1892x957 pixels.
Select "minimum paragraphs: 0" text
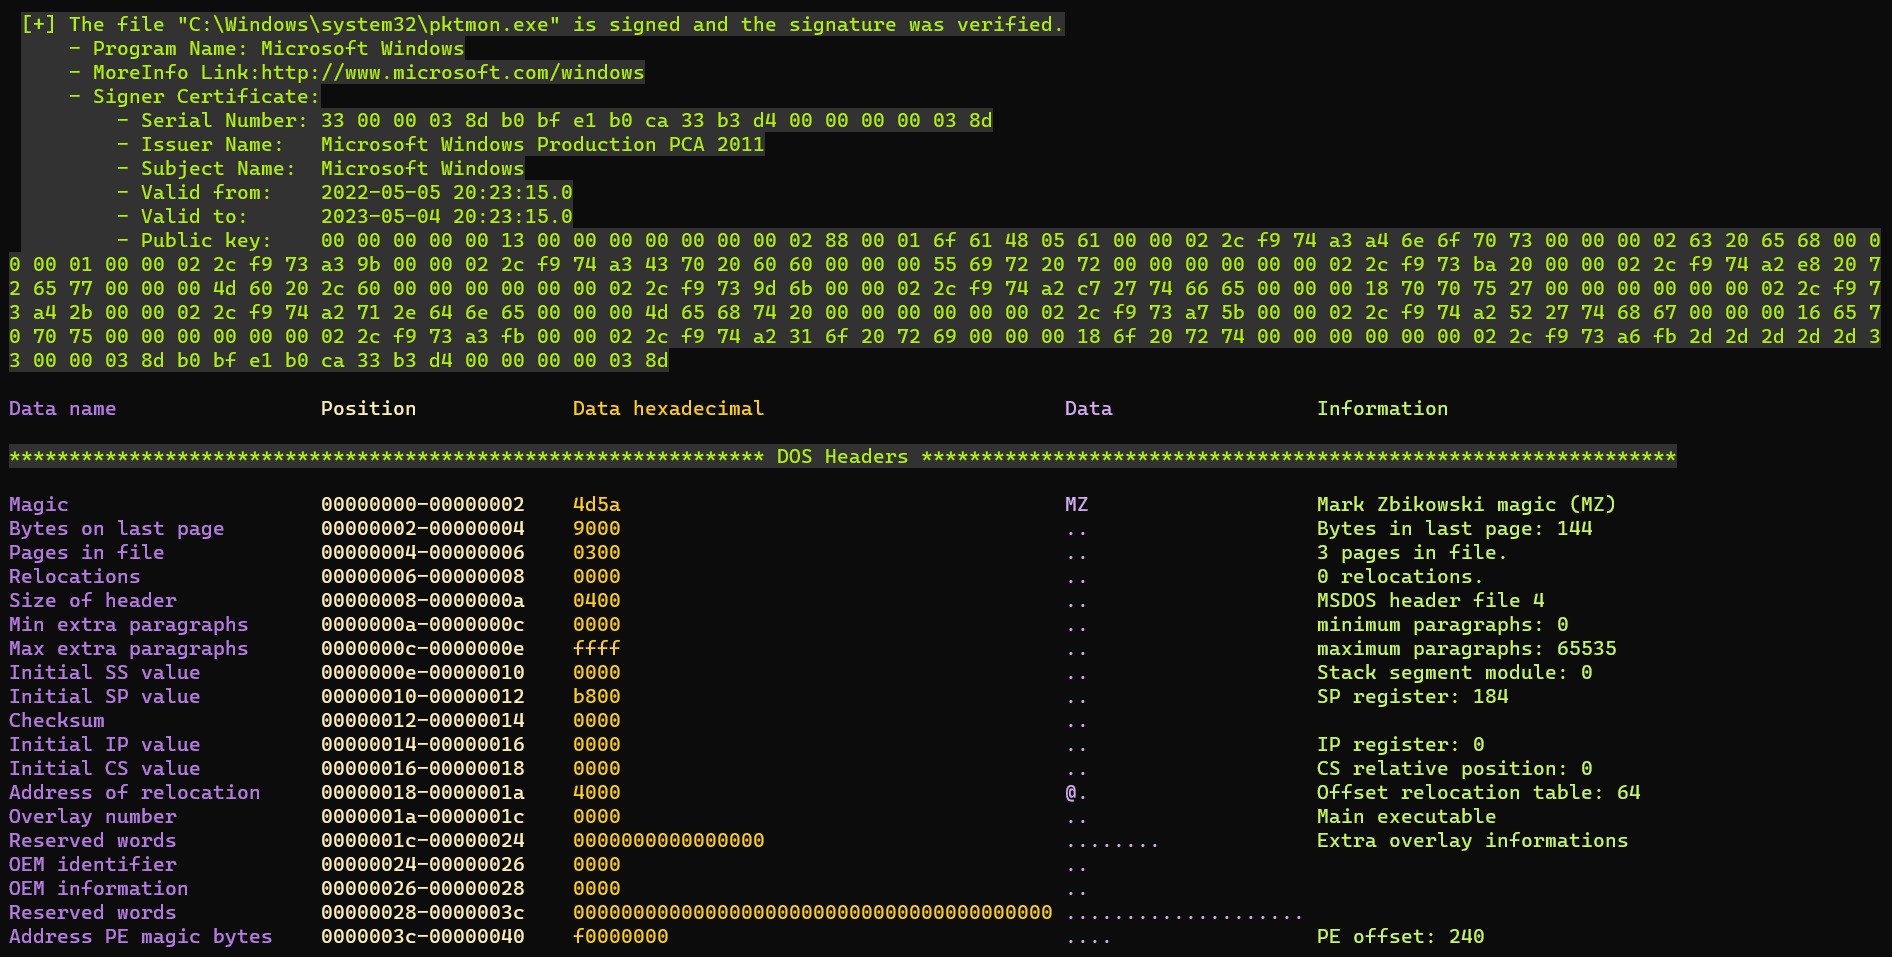coord(1443,625)
